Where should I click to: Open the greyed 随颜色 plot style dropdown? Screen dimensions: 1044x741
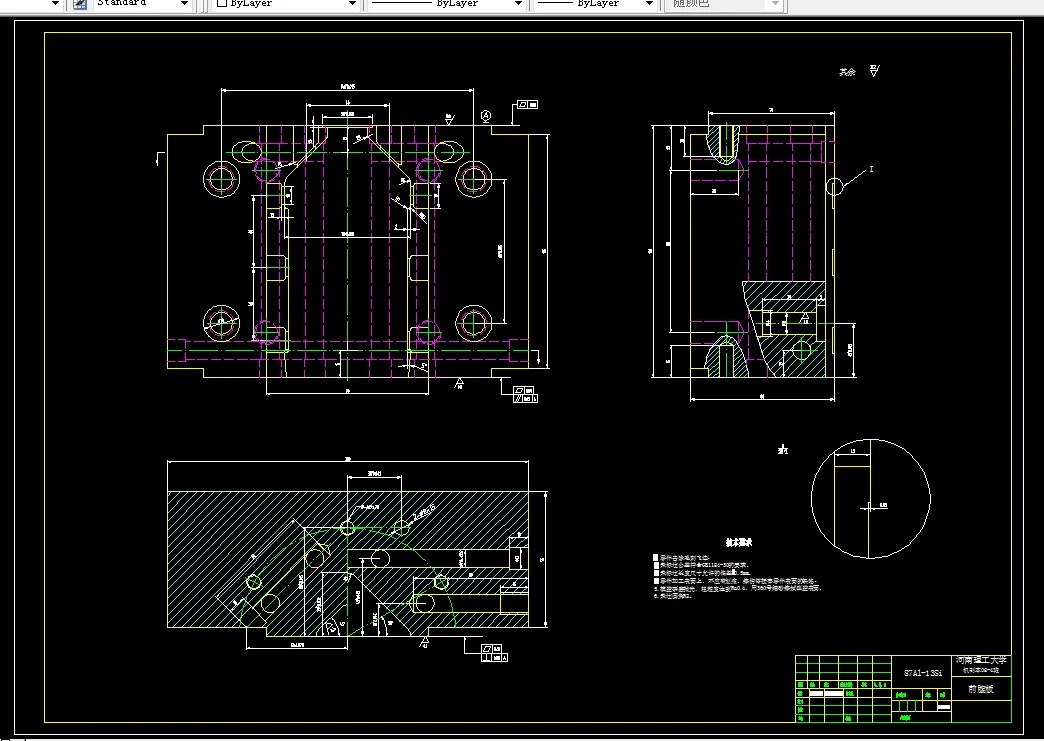[775, 4]
